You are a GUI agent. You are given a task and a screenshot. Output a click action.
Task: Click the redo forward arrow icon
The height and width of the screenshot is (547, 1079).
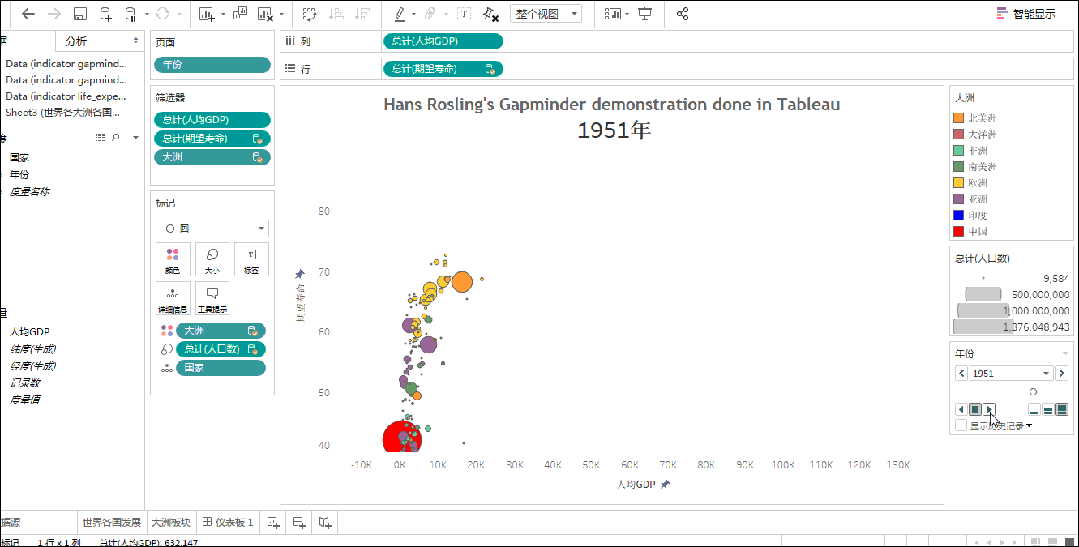click(x=54, y=14)
